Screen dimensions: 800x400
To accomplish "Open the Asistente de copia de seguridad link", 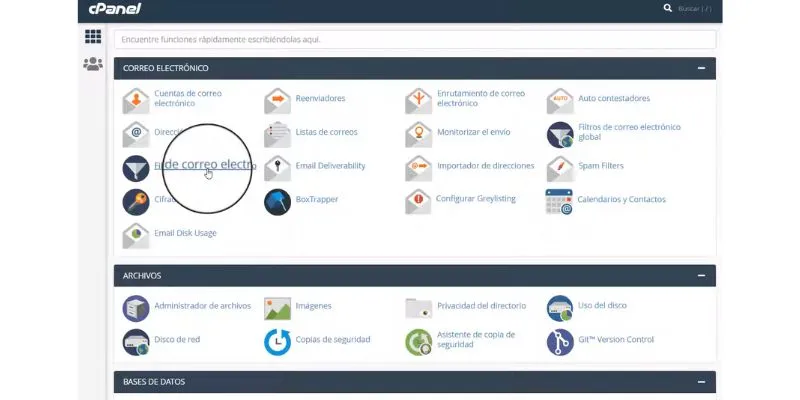I will point(476,340).
